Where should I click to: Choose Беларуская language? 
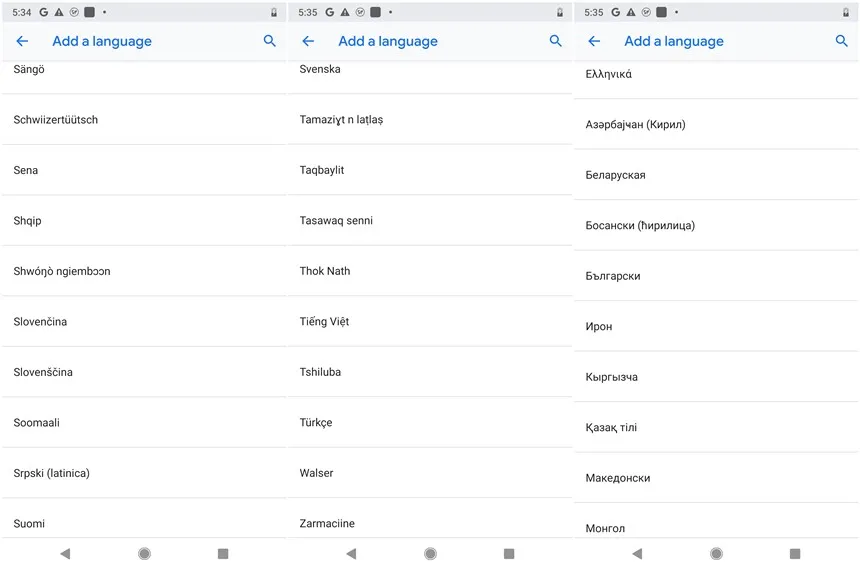coord(716,175)
